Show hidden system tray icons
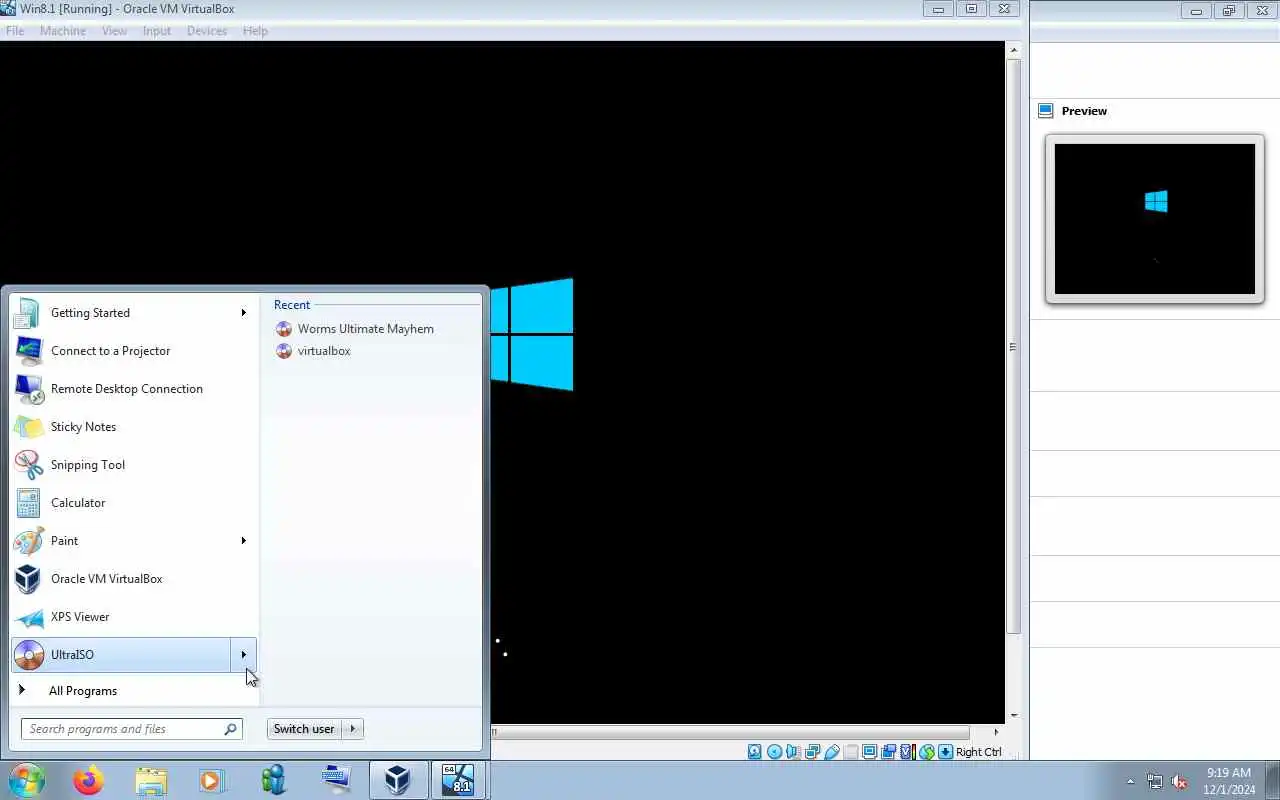This screenshot has height=800, width=1280. pyautogui.click(x=1131, y=781)
